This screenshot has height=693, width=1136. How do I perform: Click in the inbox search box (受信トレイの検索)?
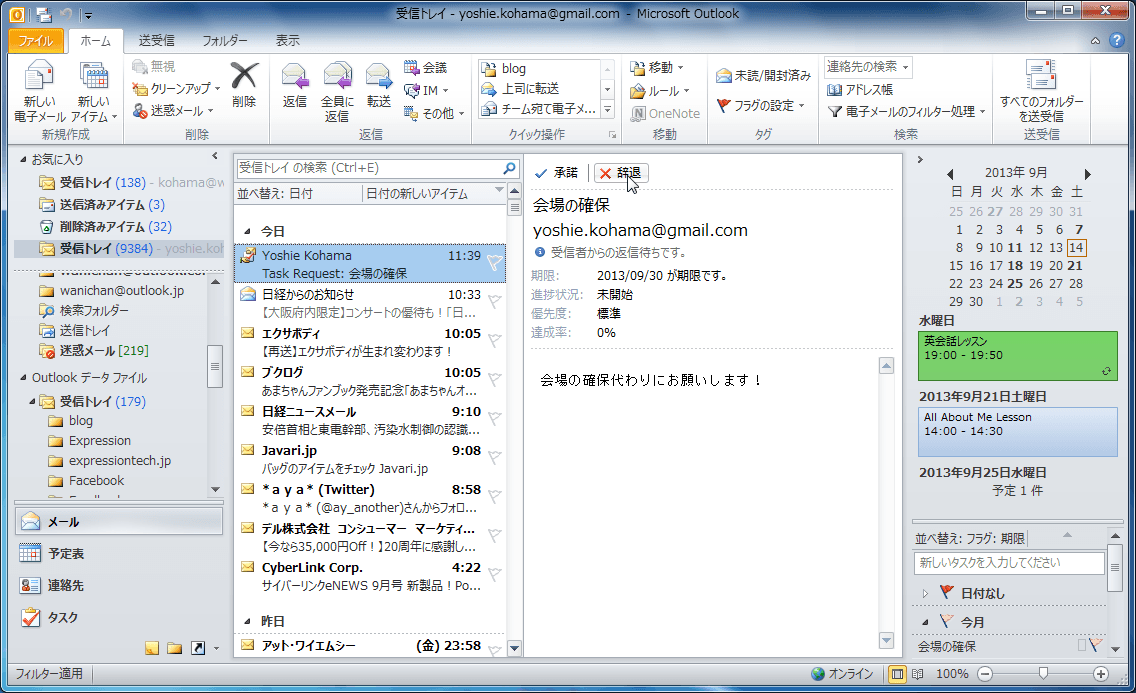368,168
